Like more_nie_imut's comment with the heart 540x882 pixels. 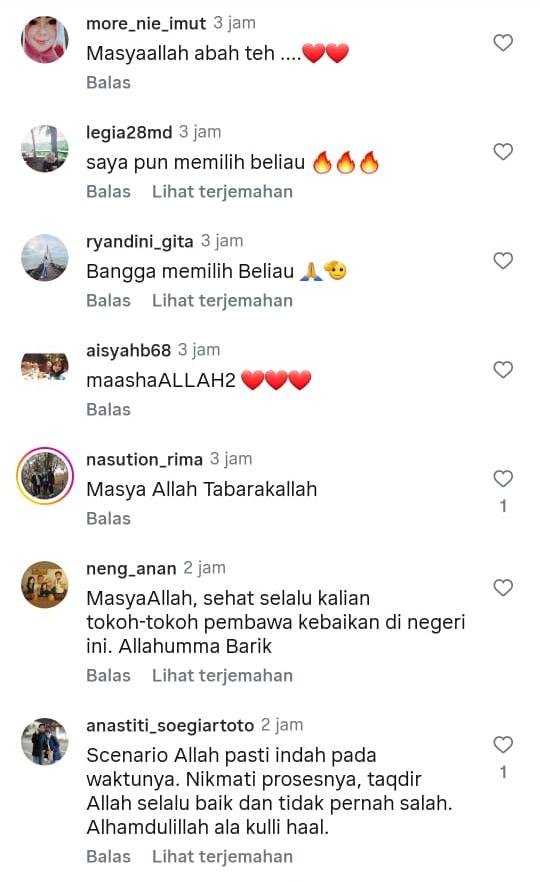click(503, 43)
